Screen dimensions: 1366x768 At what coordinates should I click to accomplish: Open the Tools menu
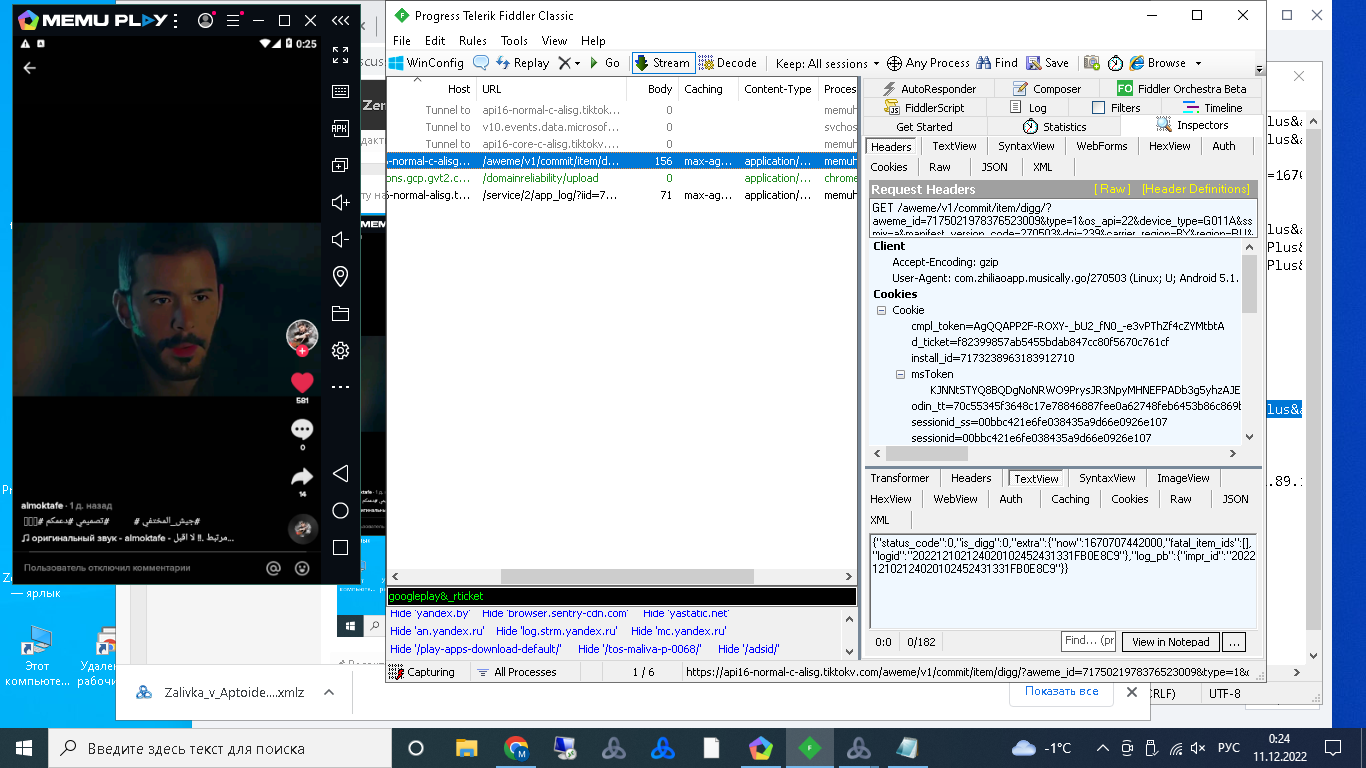coord(514,41)
